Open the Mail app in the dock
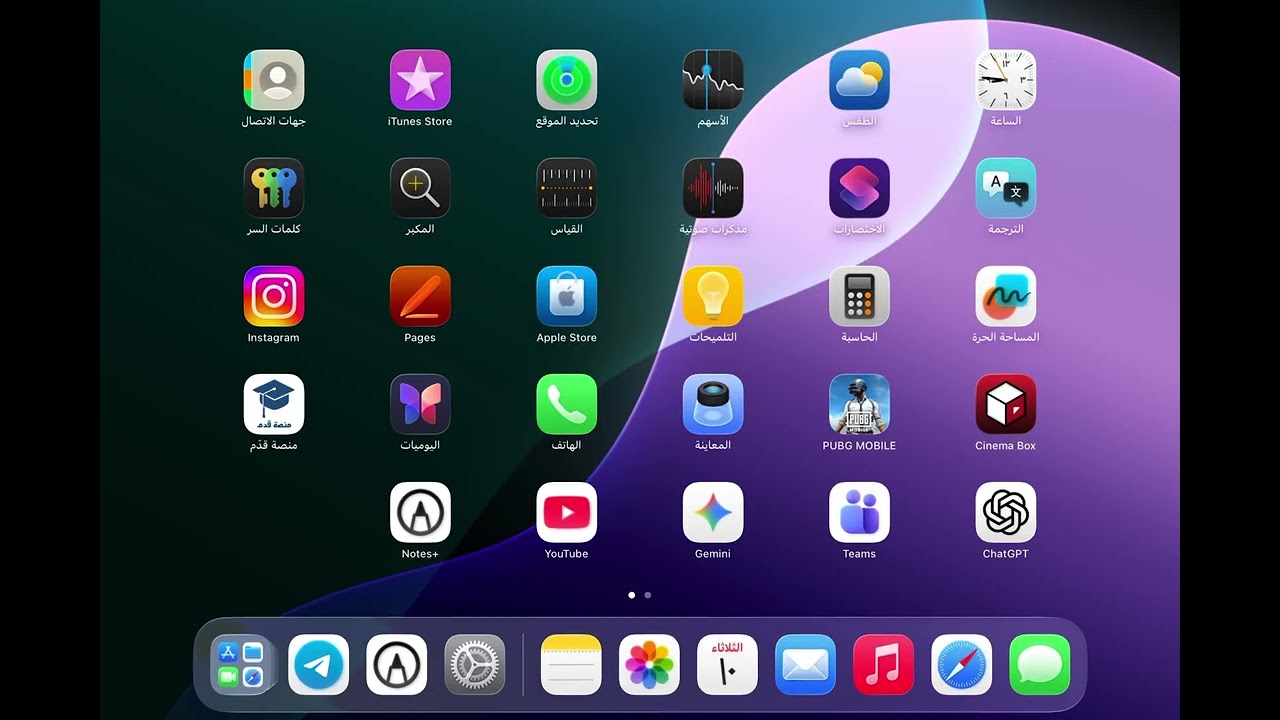This screenshot has width=1280, height=720. [805, 665]
